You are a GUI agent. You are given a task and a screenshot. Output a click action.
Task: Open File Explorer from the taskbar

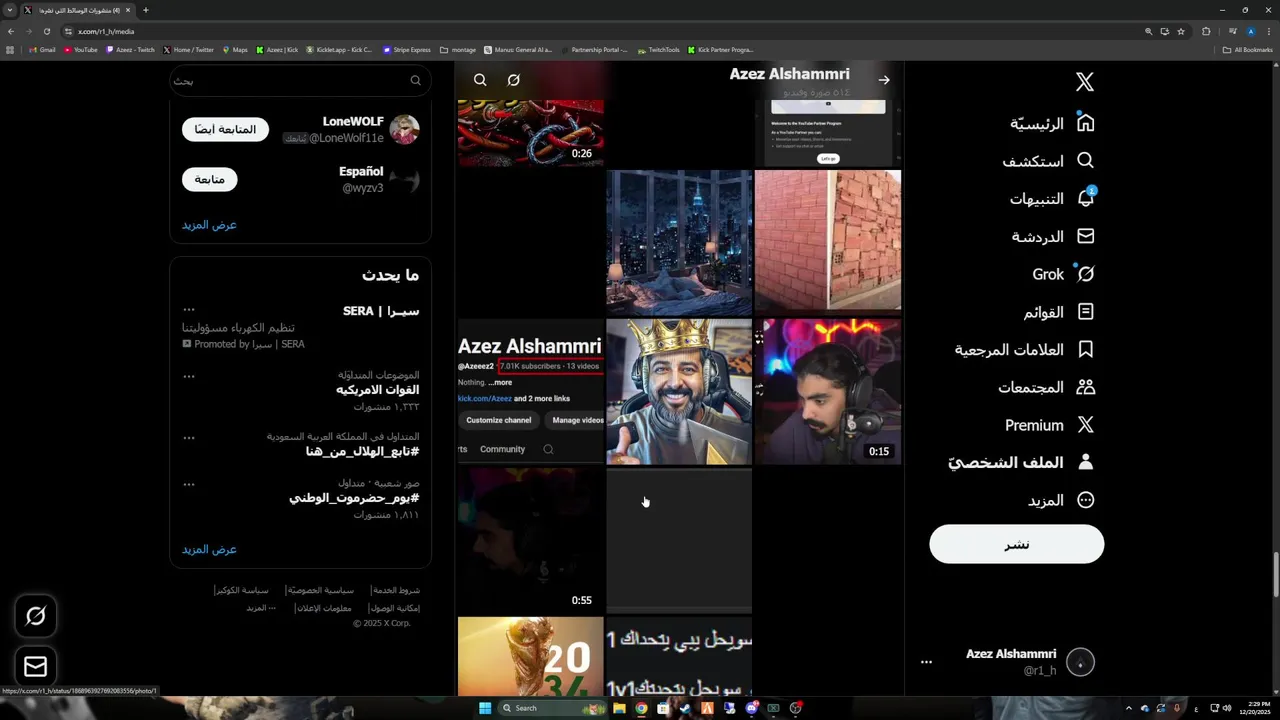[x=619, y=708]
